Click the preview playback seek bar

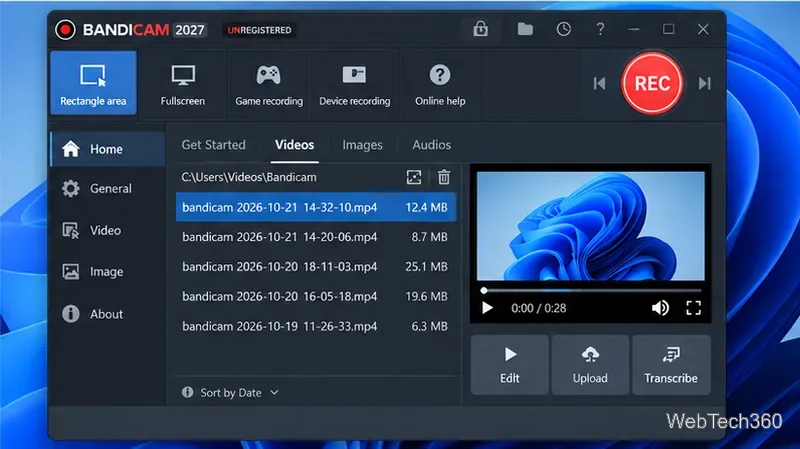tap(592, 290)
